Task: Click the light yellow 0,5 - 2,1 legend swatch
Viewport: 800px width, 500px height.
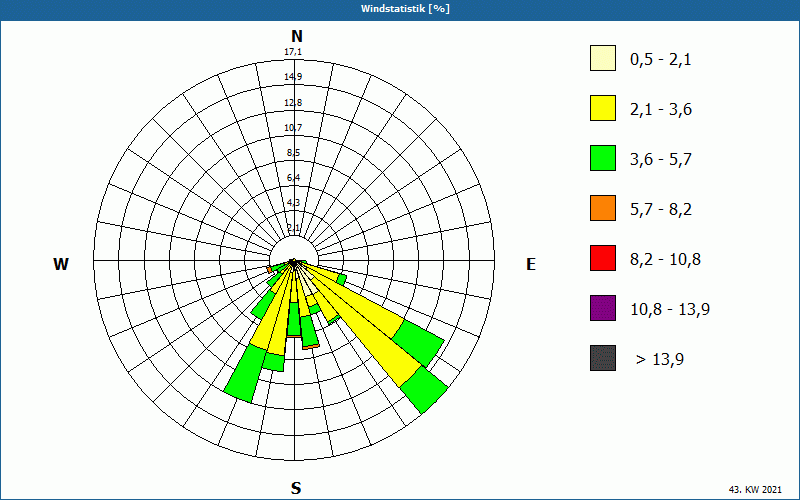Action: (x=603, y=58)
